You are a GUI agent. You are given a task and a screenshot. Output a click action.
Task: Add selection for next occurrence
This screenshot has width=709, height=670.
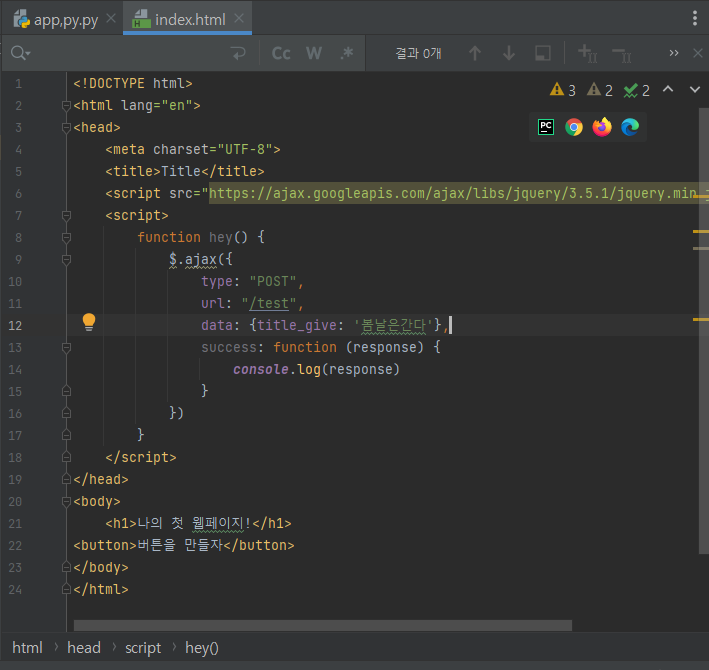[x=587, y=53]
